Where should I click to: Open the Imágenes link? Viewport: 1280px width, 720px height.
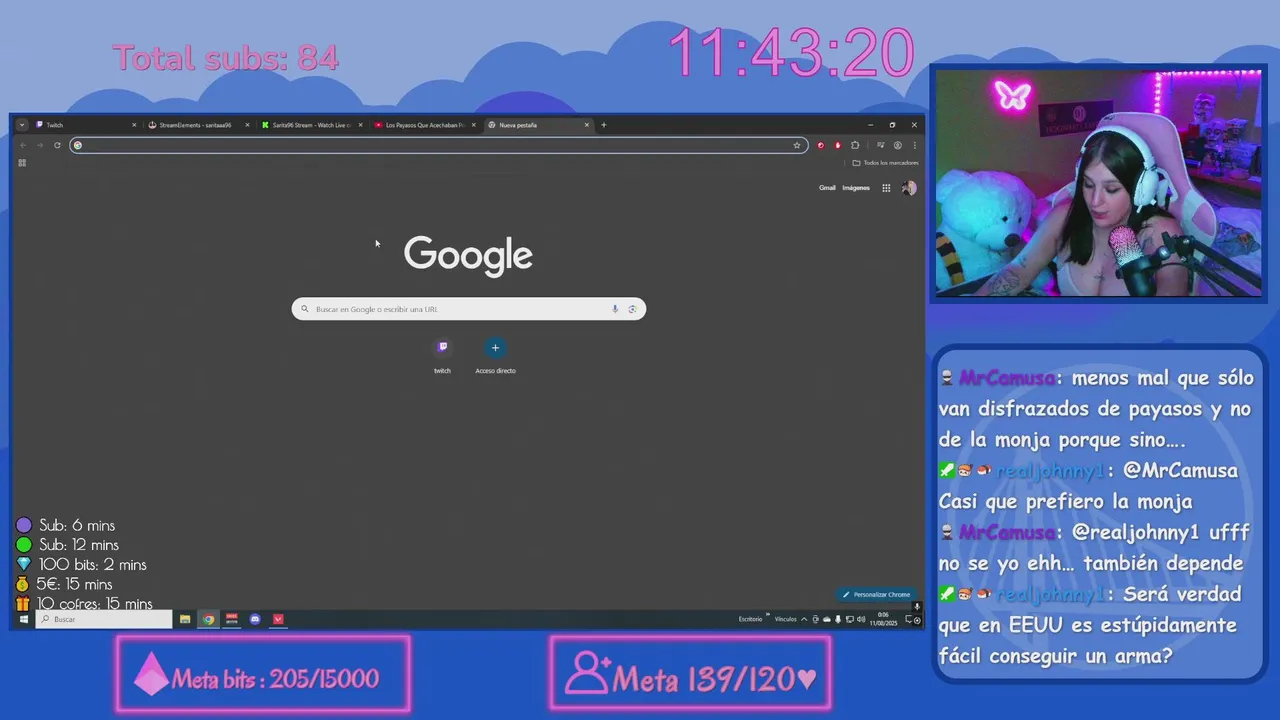point(856,188)
